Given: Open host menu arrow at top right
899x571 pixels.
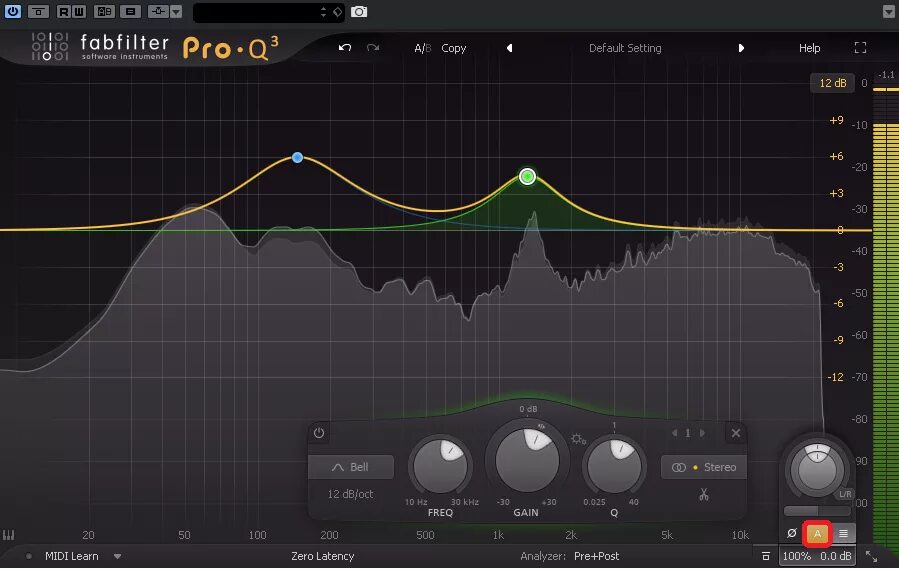Looking at the screenshot, I should (889, 11).
